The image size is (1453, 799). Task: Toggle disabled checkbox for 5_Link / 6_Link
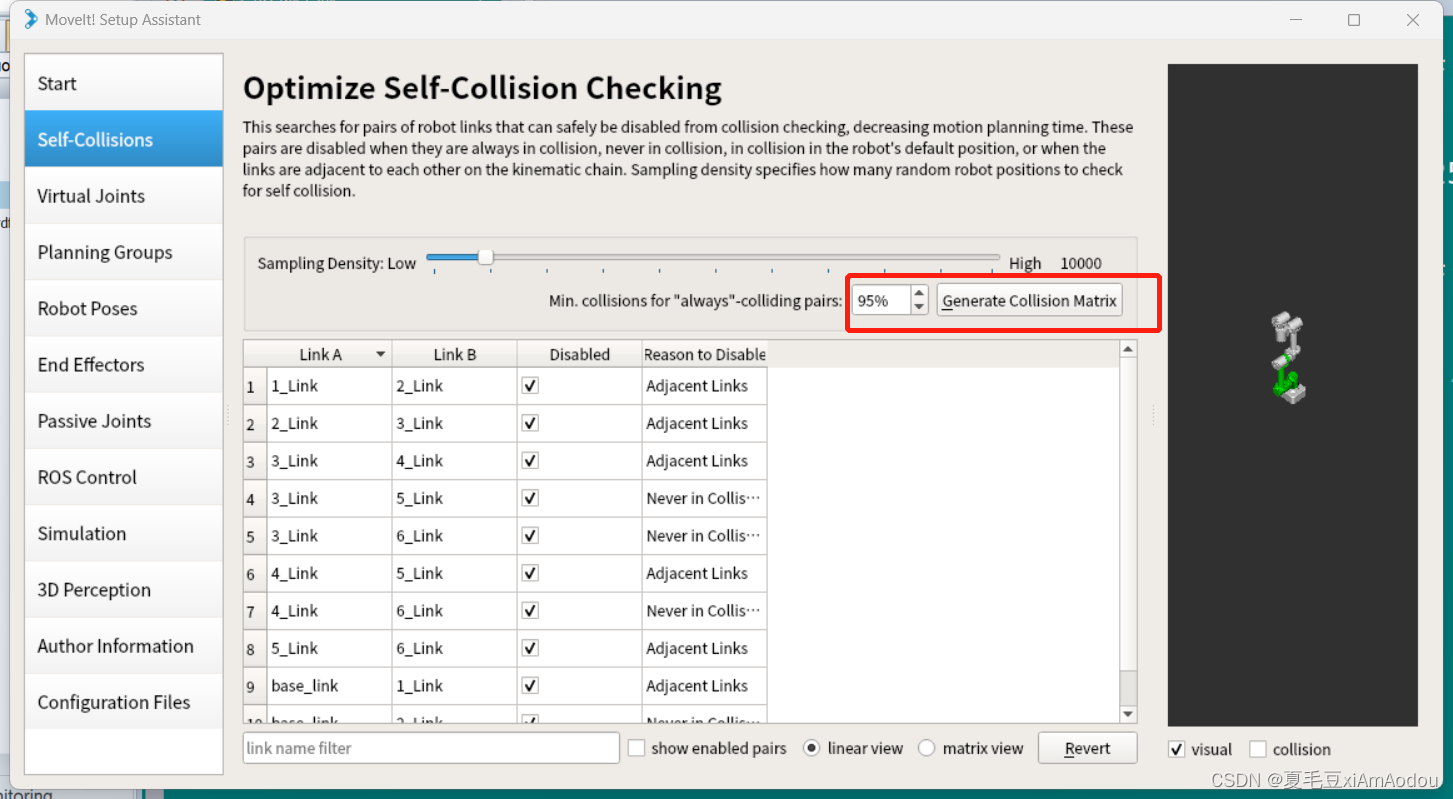click(x=530, y=648)
